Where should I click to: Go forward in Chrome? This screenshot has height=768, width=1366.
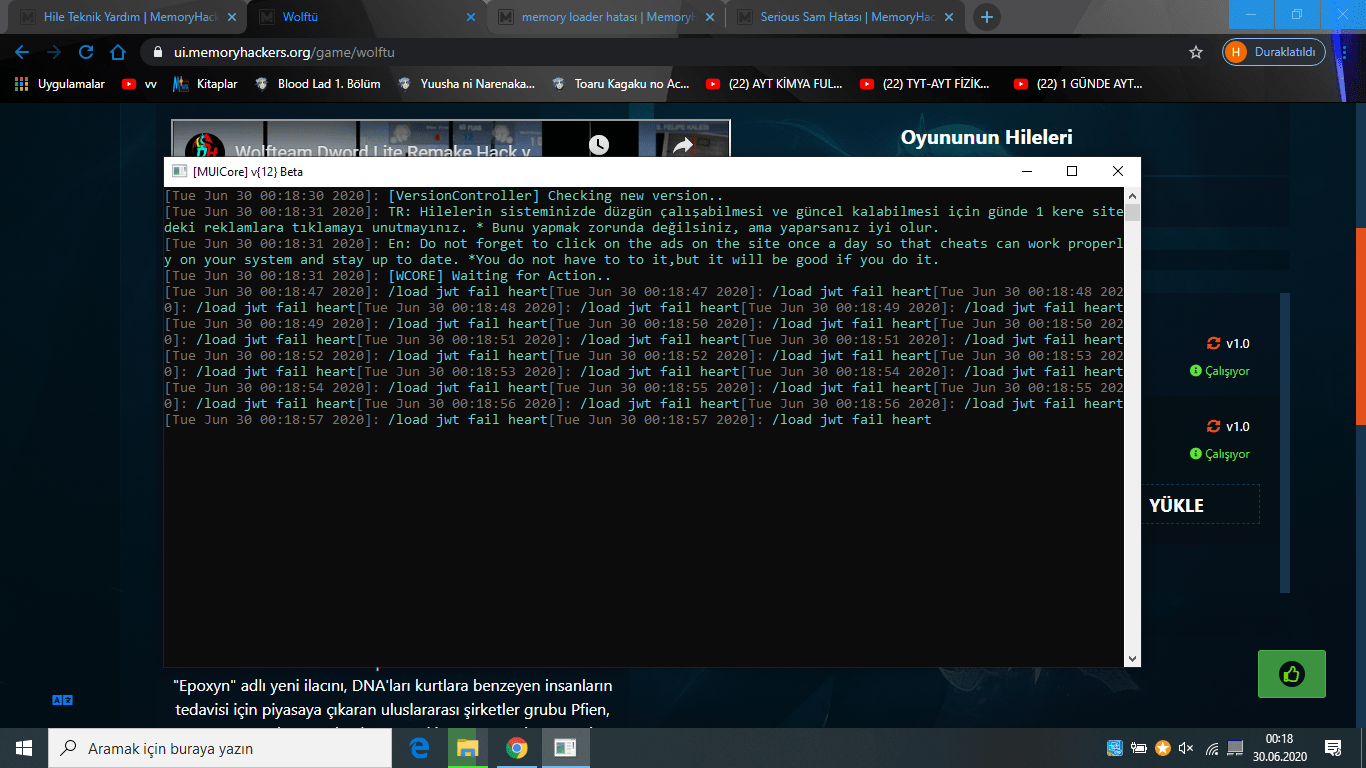click(x=54, y=52)
